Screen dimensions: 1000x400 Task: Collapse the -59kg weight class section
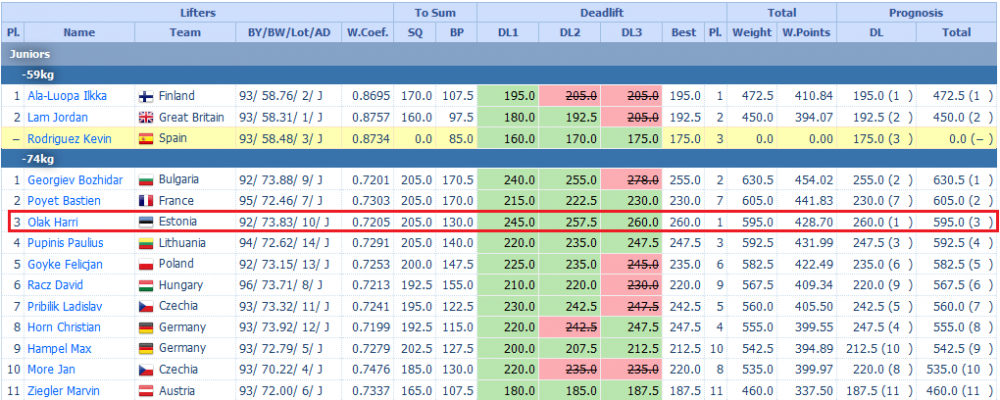[41, 75]
